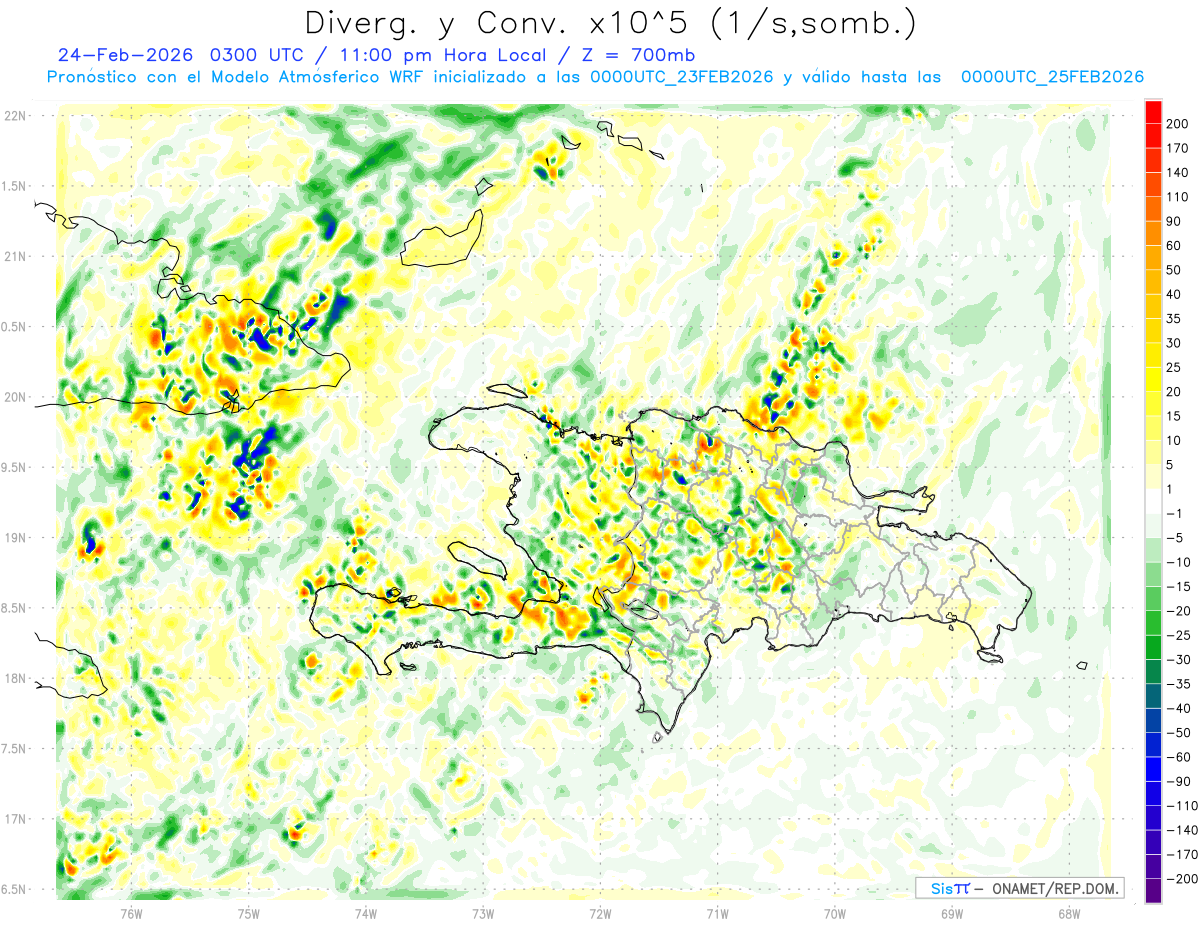The height and width of the screenshot is (927, 1200).
Task: Click the colorbar label '-200'
Action: [x=1184, y=879]
